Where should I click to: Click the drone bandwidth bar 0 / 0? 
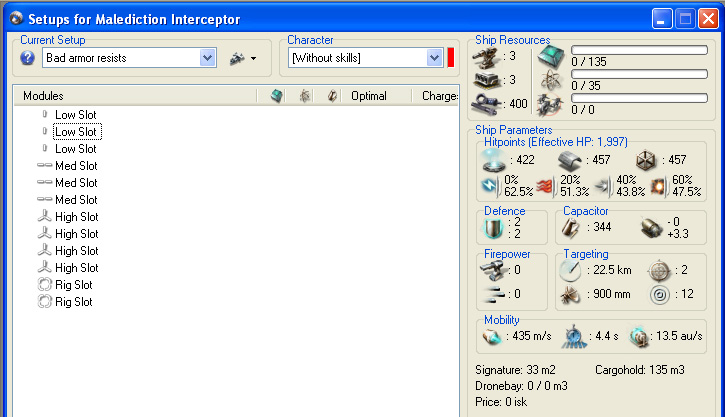tap(639, 98)
